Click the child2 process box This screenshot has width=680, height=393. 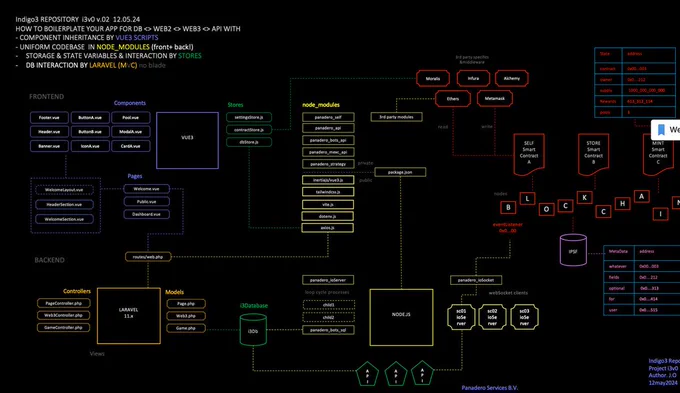pyautogui.click(x=329, y=318)
